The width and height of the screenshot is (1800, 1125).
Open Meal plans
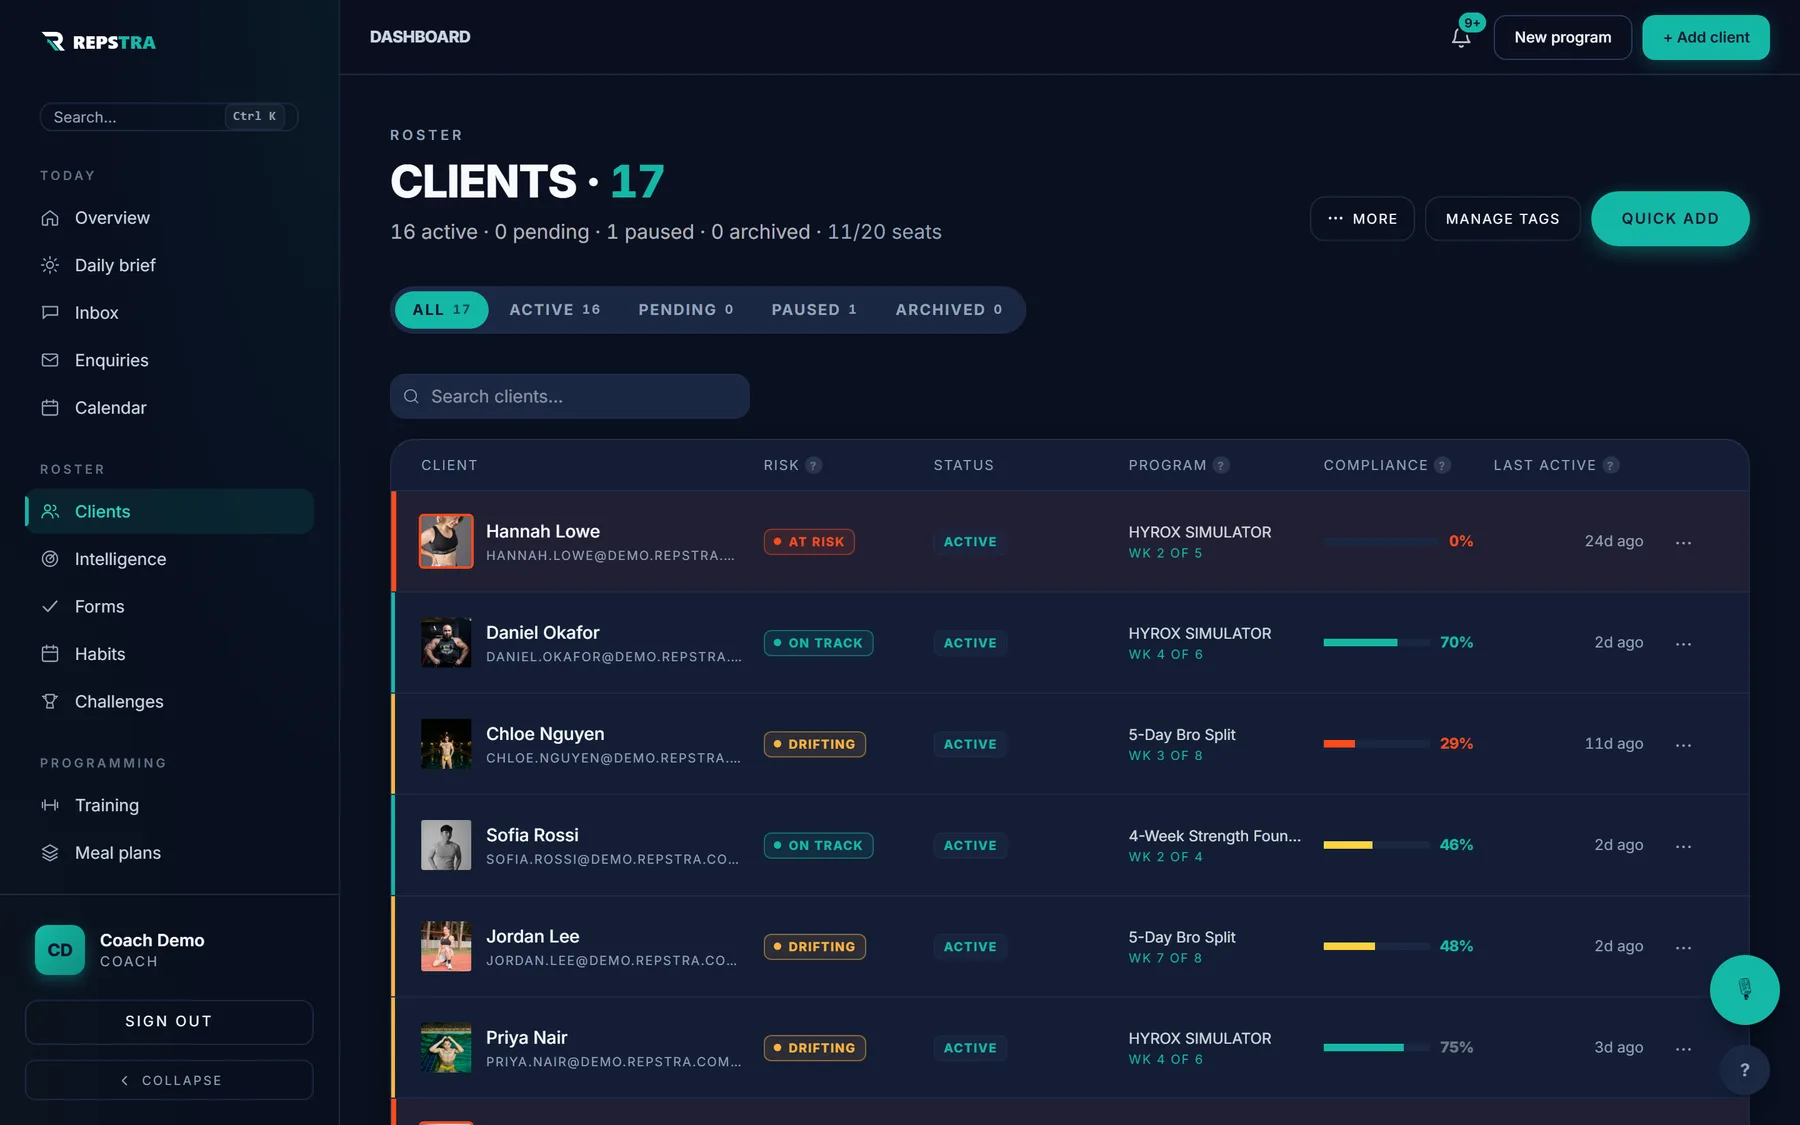(x=169, y=853)
